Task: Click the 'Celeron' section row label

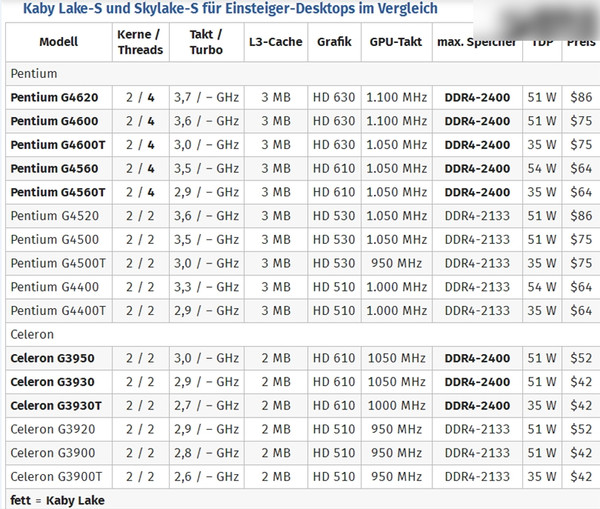Action: (x=32, y=334)
